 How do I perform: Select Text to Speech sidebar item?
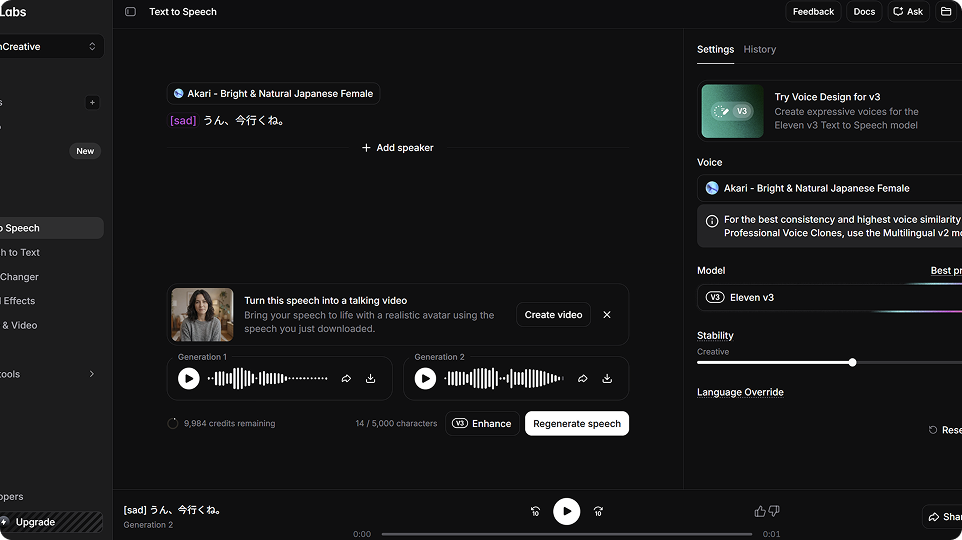pos(52,228)
